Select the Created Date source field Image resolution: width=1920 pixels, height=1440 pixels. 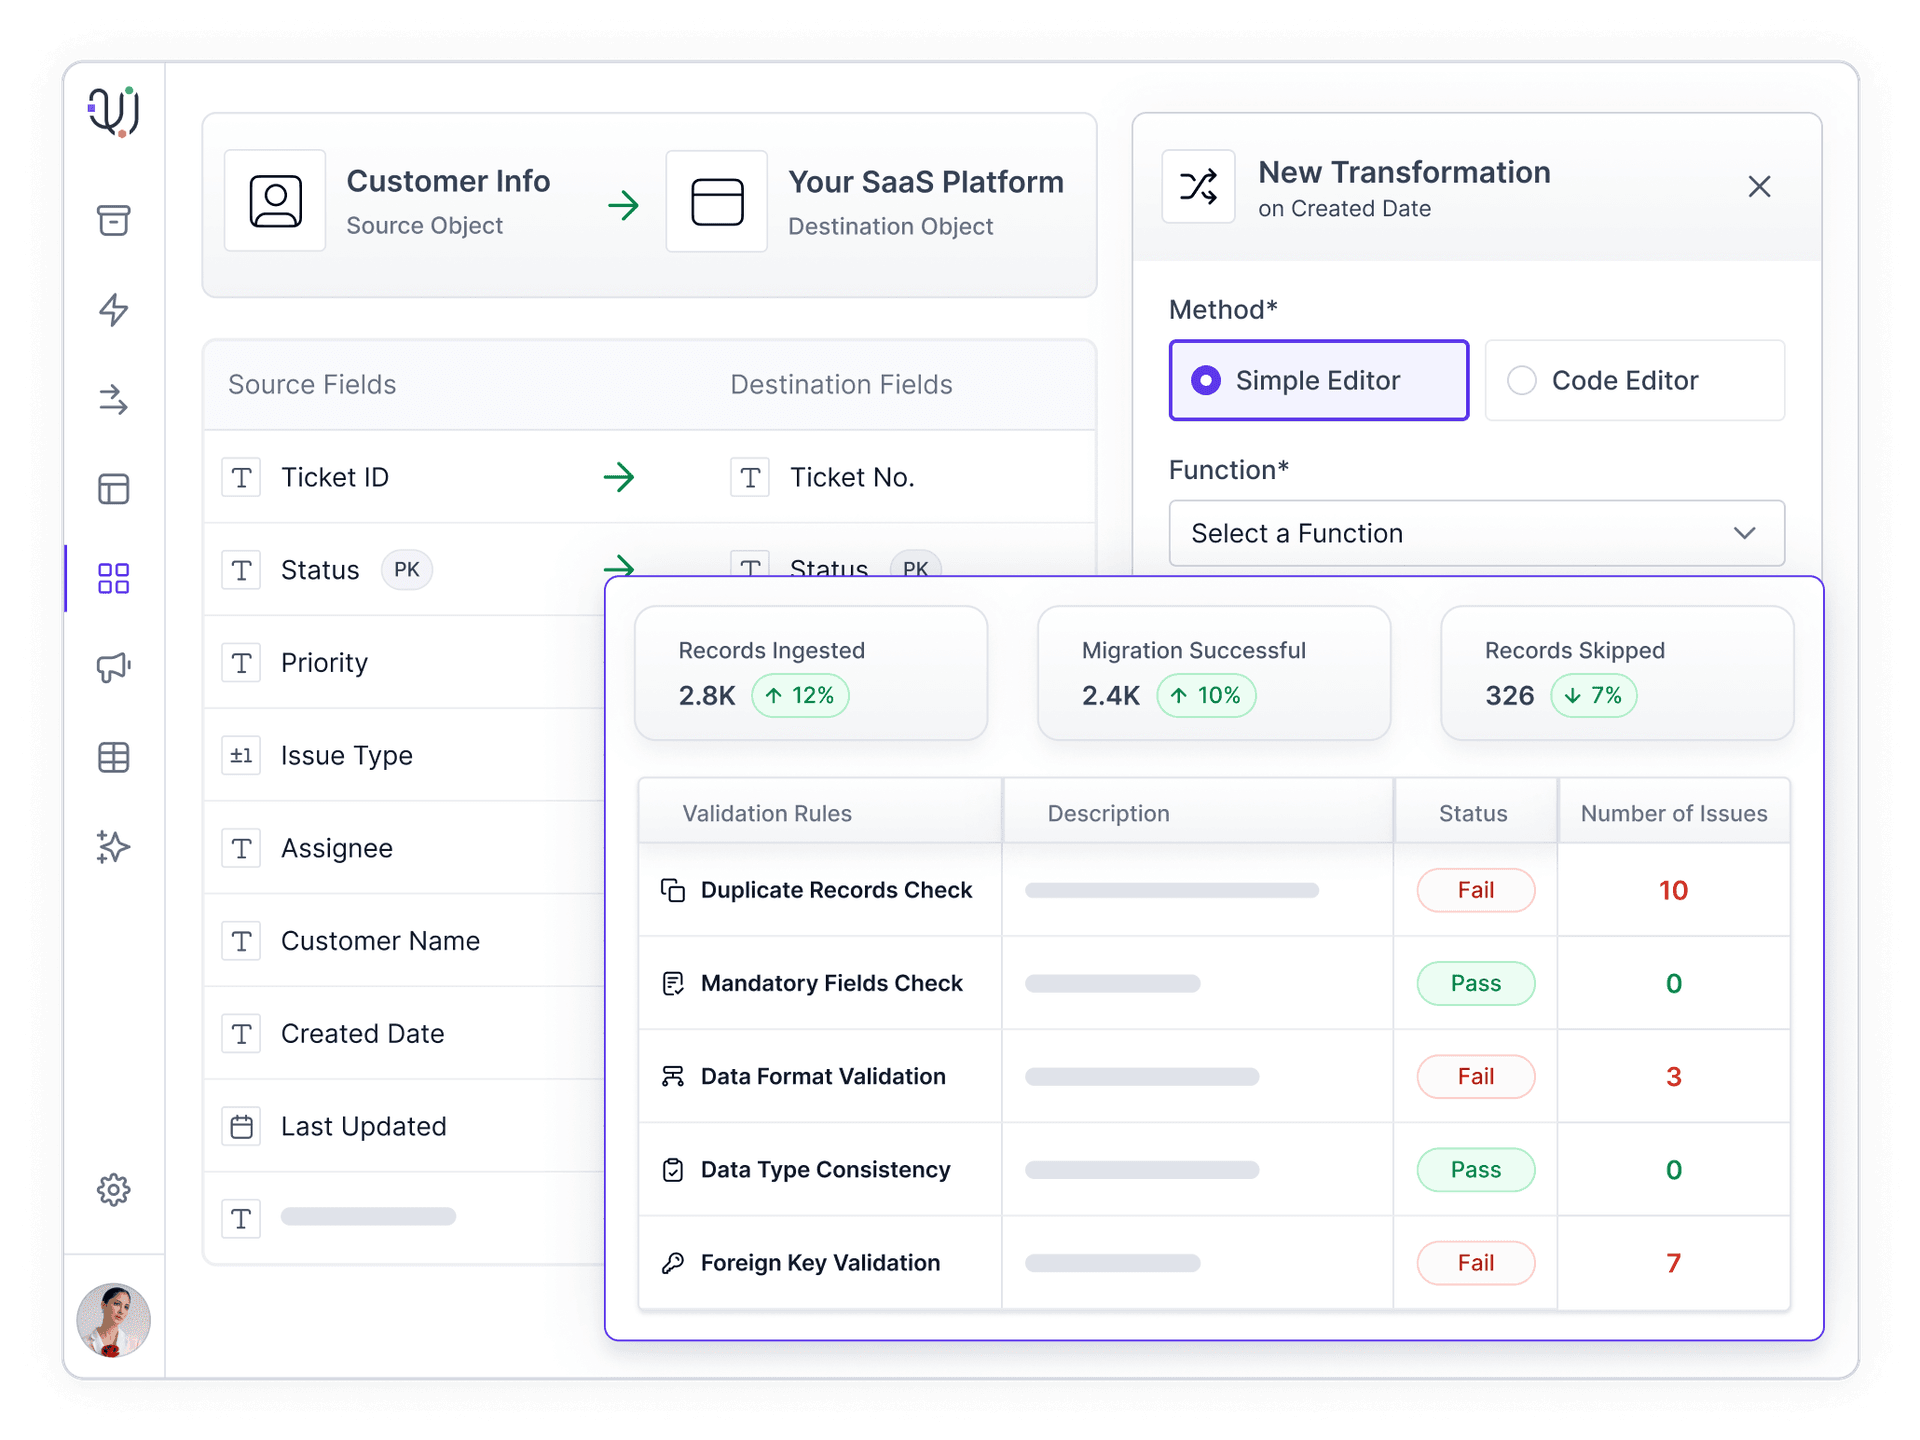[362, 1034]
